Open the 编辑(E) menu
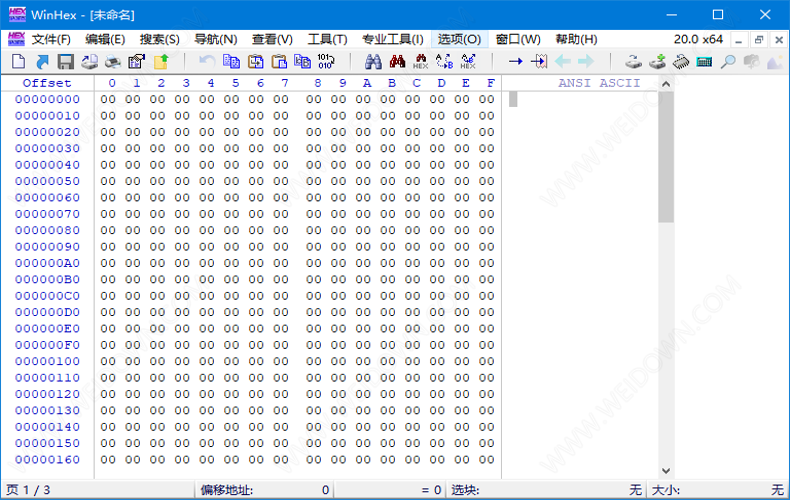Viewport: 790px width, 500px height. 105,39
